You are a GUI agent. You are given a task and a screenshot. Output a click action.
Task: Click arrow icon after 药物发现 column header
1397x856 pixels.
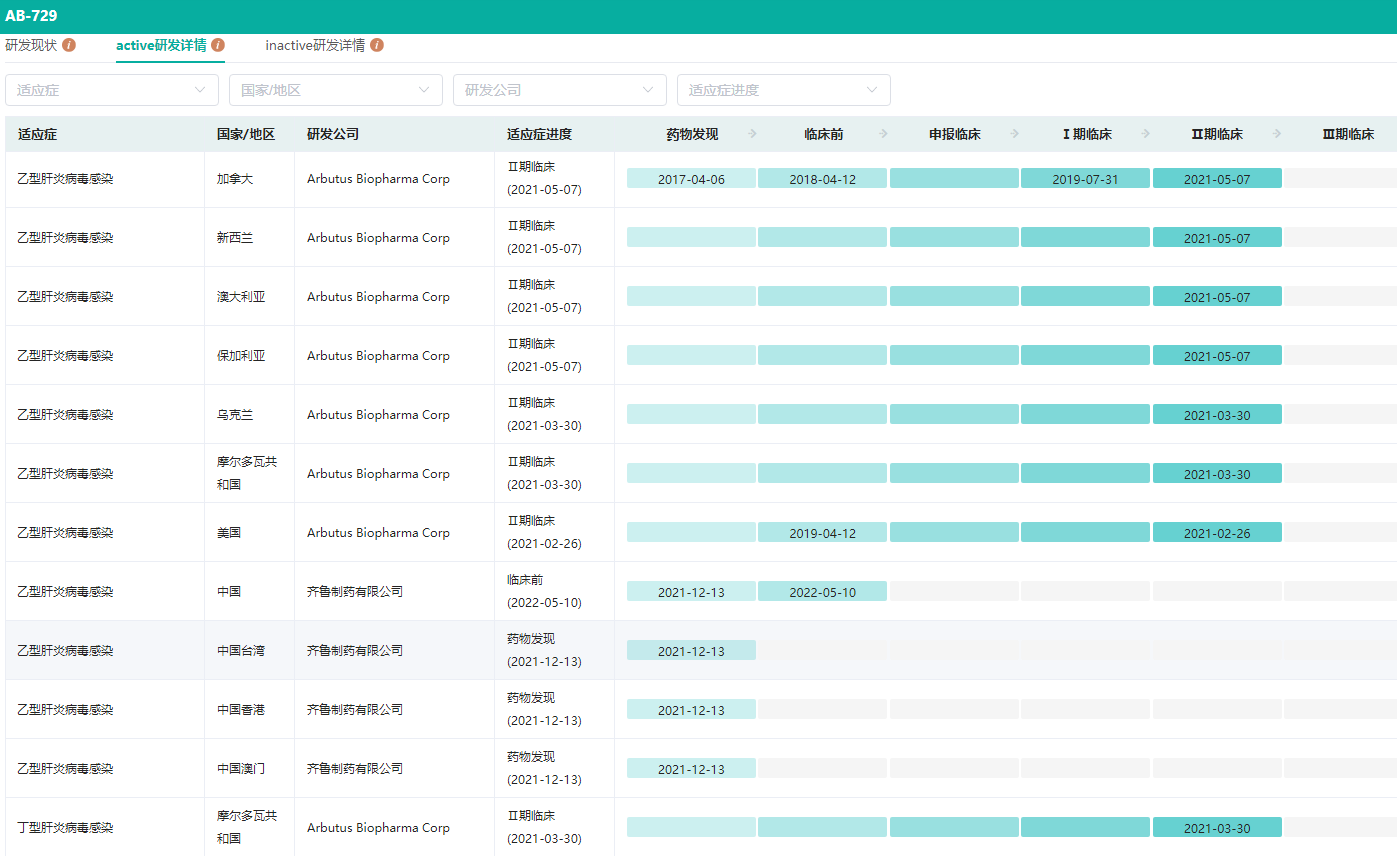tap(752, 134)
